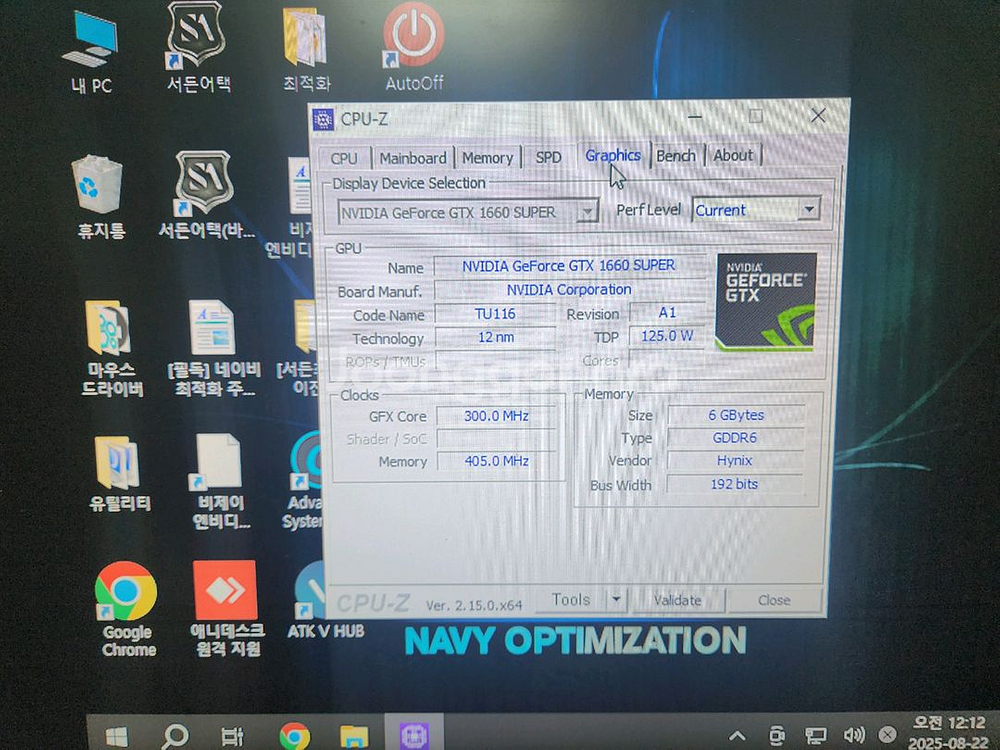
Task: Click the GPU Name field value
Action: tap(568, 265)
